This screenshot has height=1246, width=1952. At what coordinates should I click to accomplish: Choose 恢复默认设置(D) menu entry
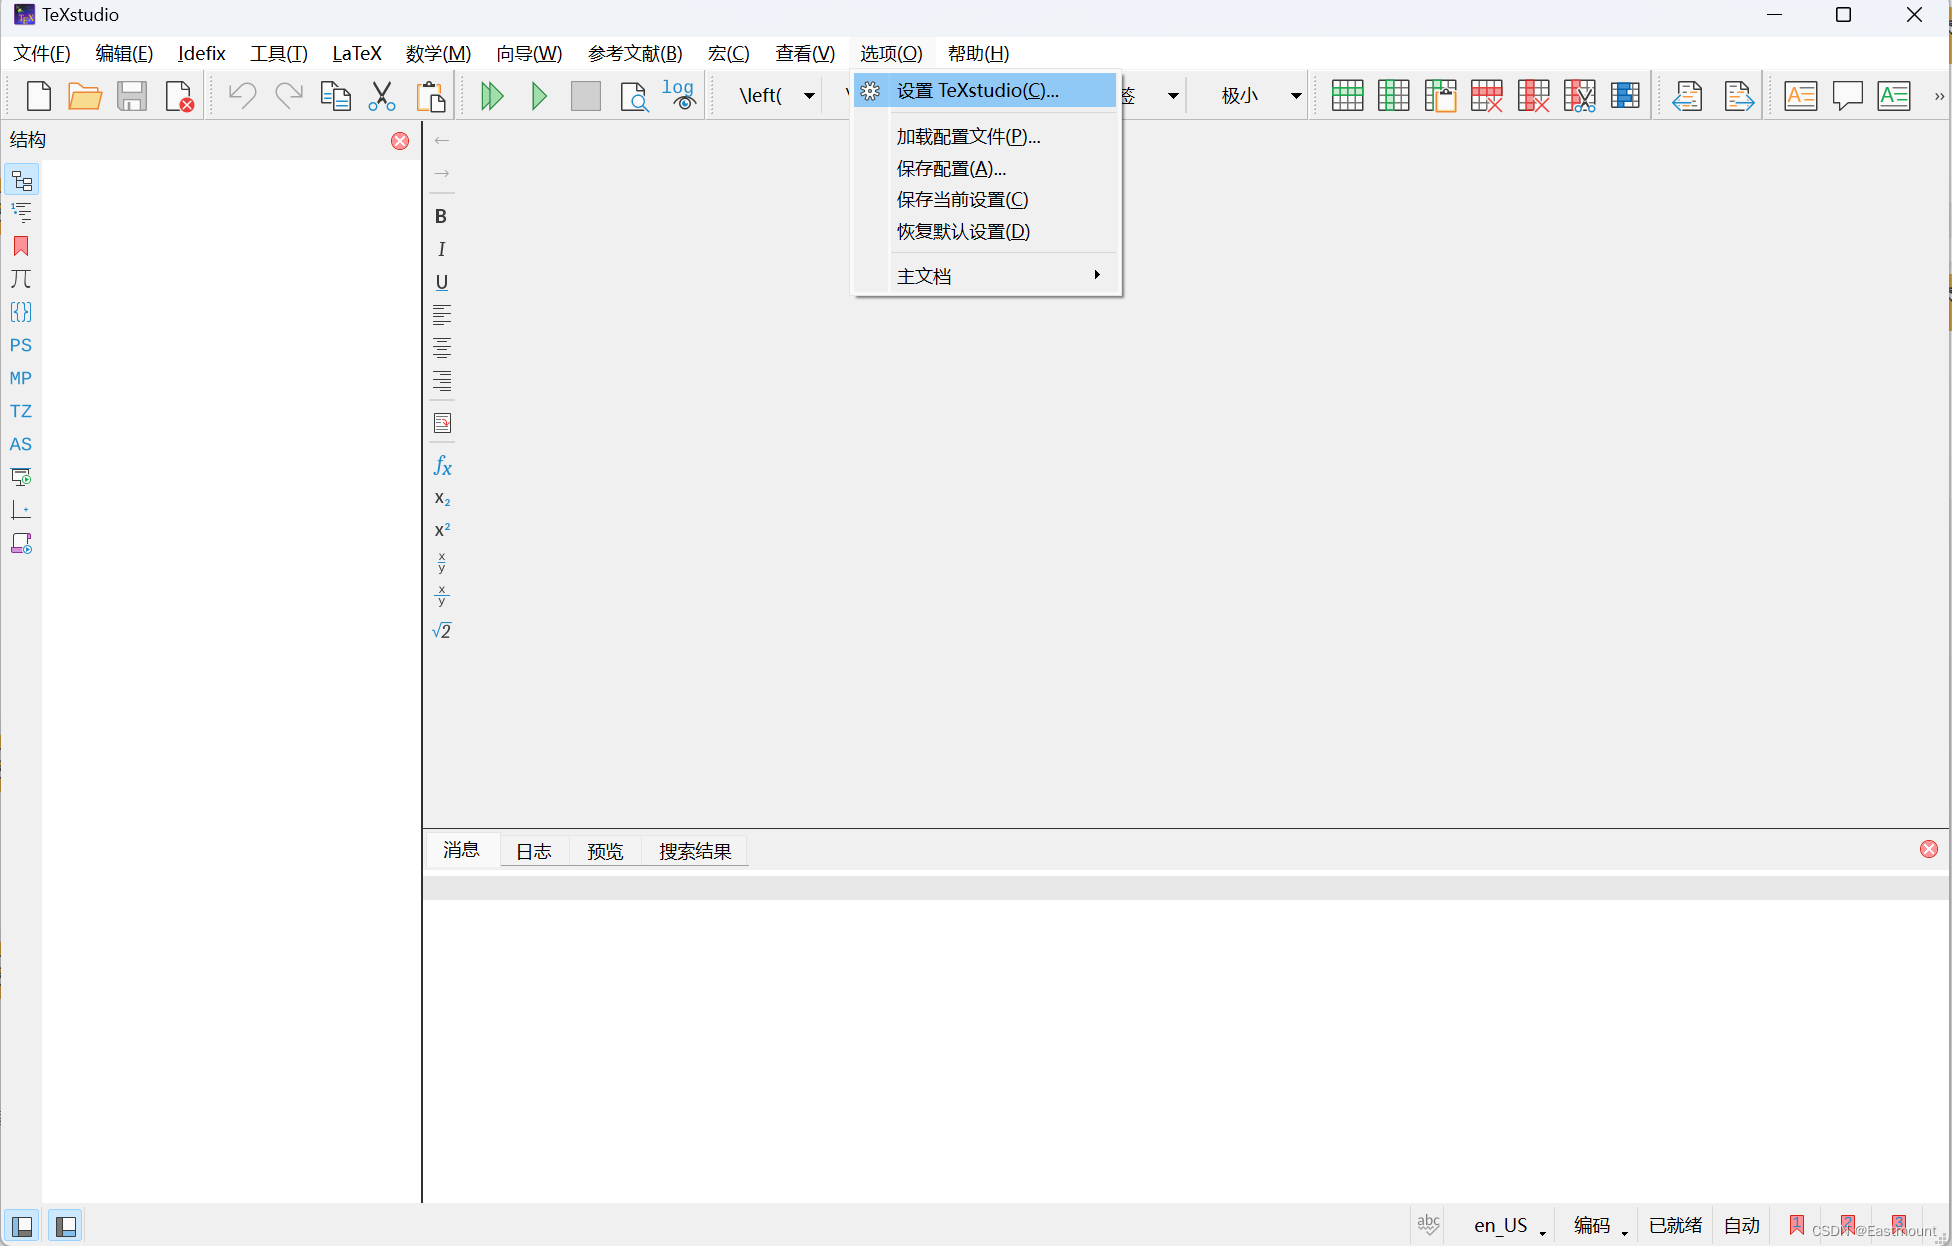click(985, 231)
